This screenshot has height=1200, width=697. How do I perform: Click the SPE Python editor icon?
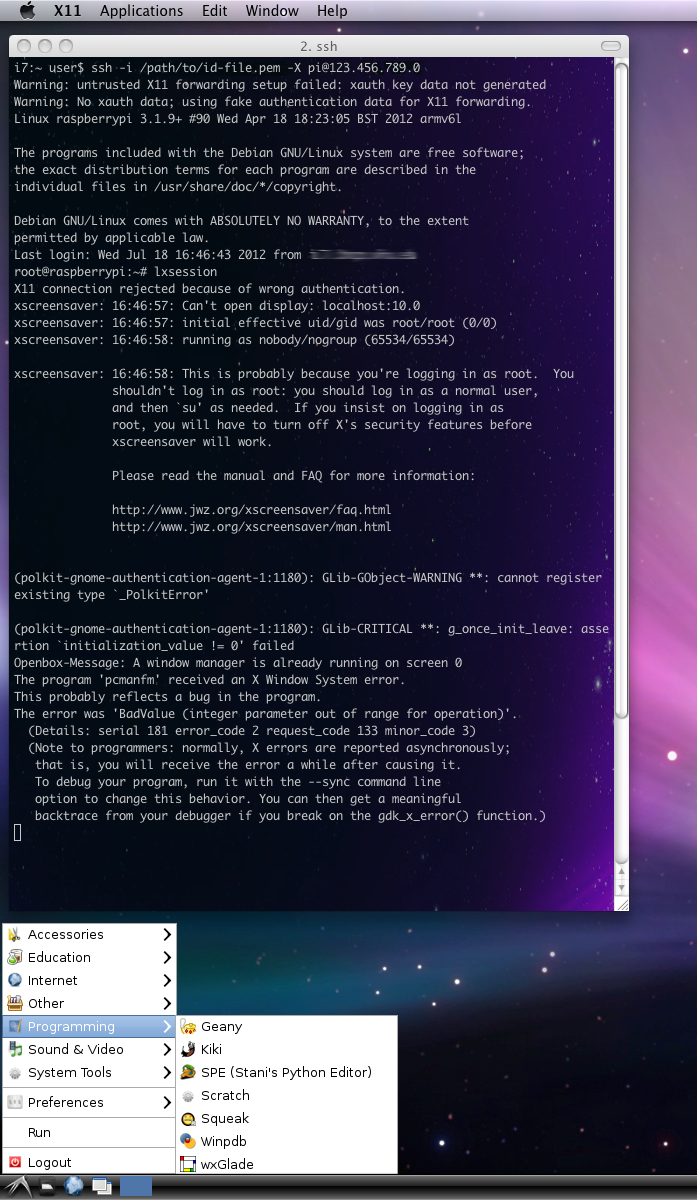click(187, 1072)
